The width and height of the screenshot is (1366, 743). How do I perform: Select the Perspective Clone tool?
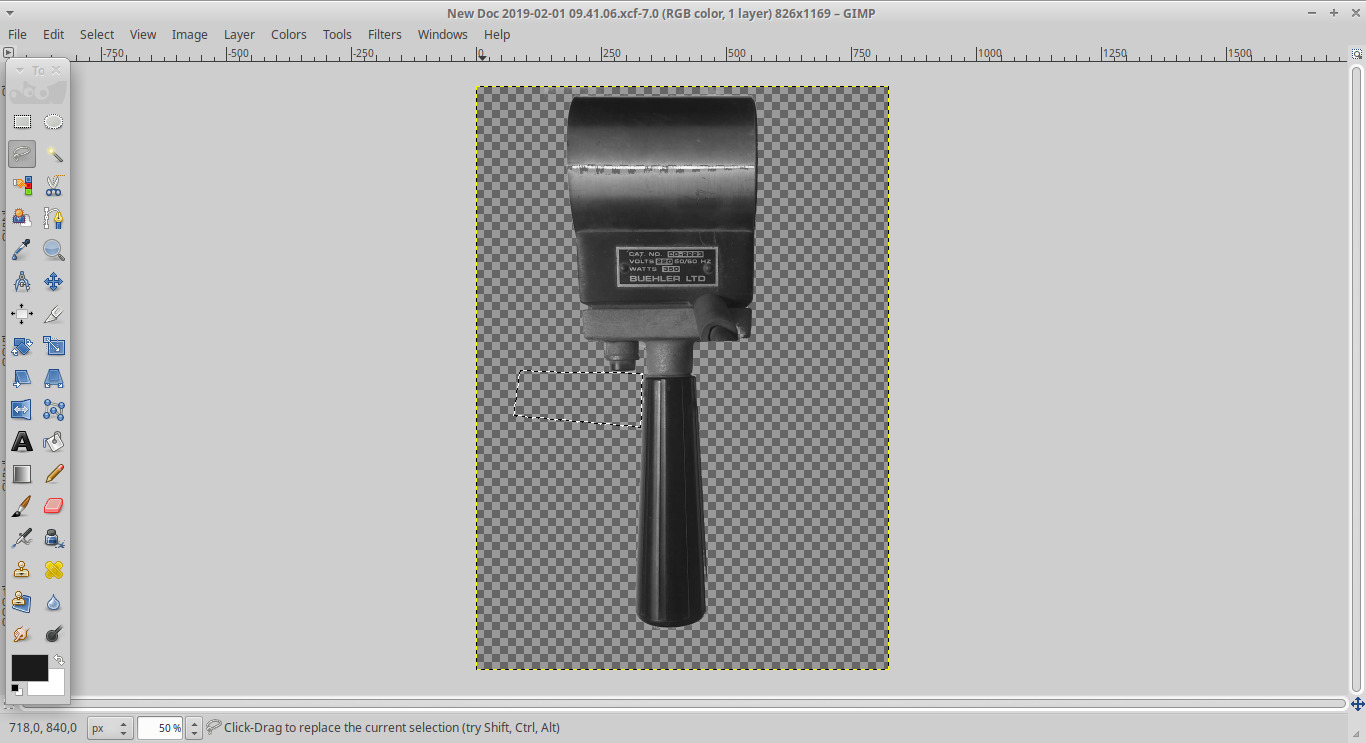[22, 602]
